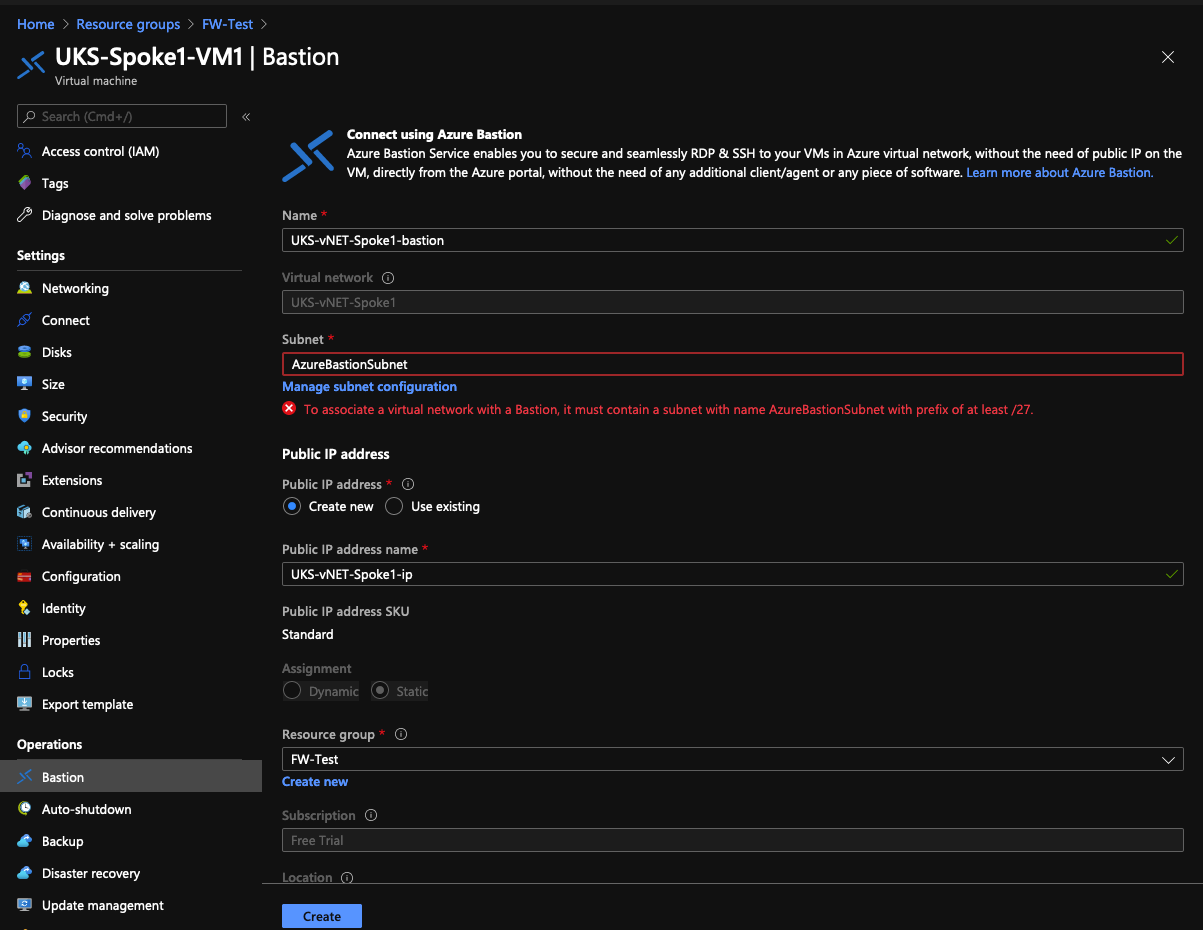Click the sidebar search box
The width and height of the screenshot is (1203, 930).
[x=122, y=116]
